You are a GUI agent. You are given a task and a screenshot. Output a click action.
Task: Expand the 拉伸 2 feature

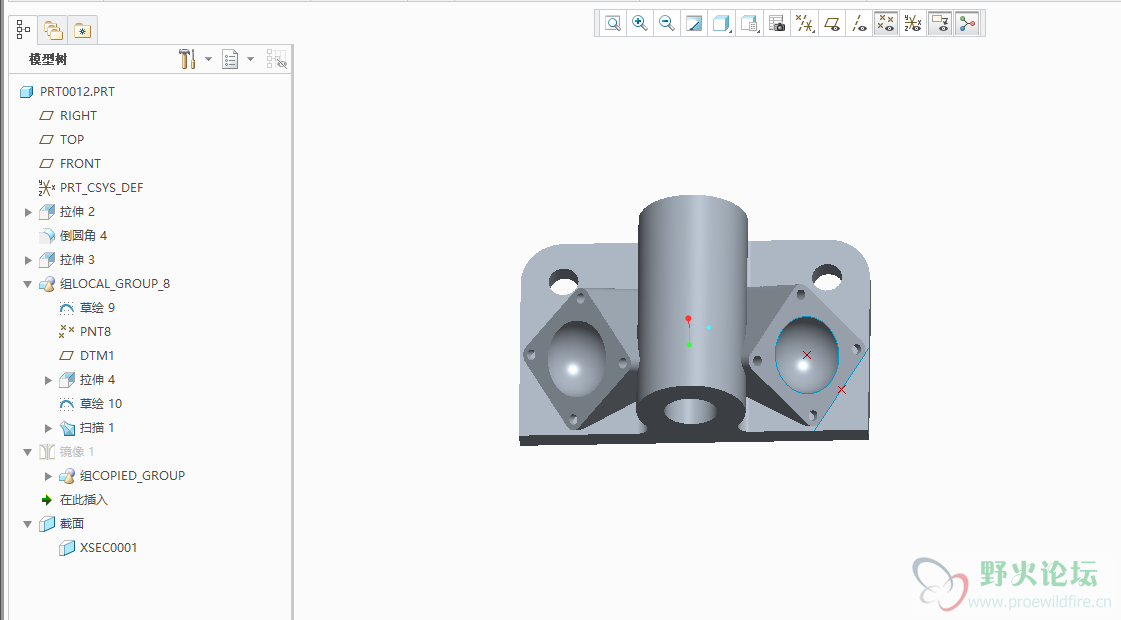pos(28,212)
